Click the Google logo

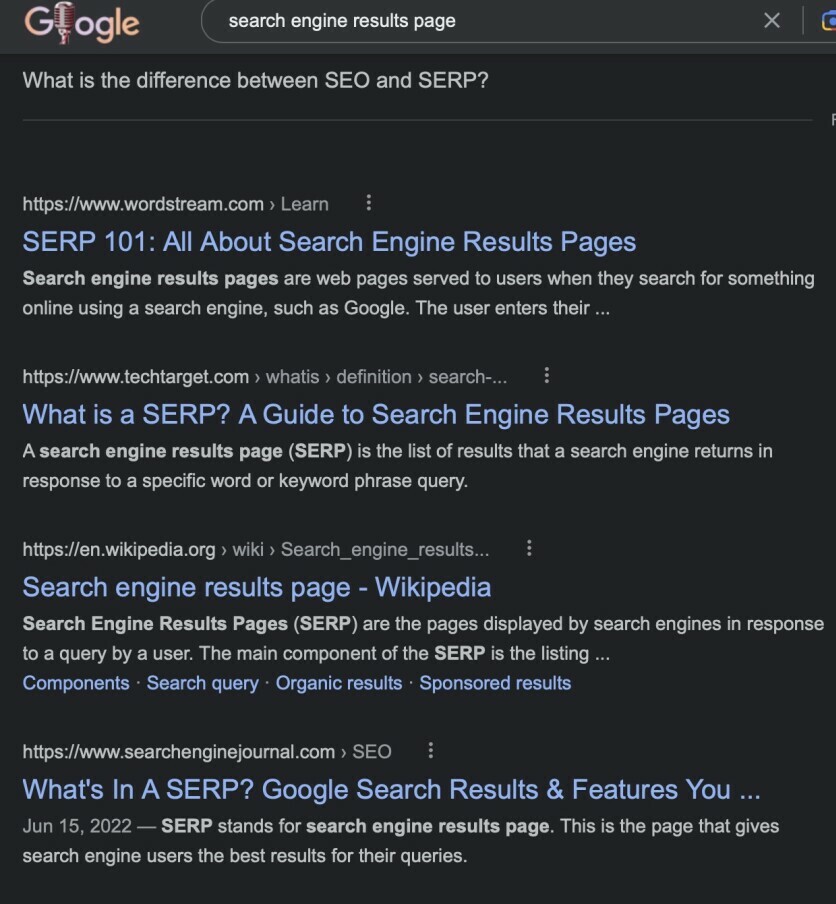pos(82,22)
